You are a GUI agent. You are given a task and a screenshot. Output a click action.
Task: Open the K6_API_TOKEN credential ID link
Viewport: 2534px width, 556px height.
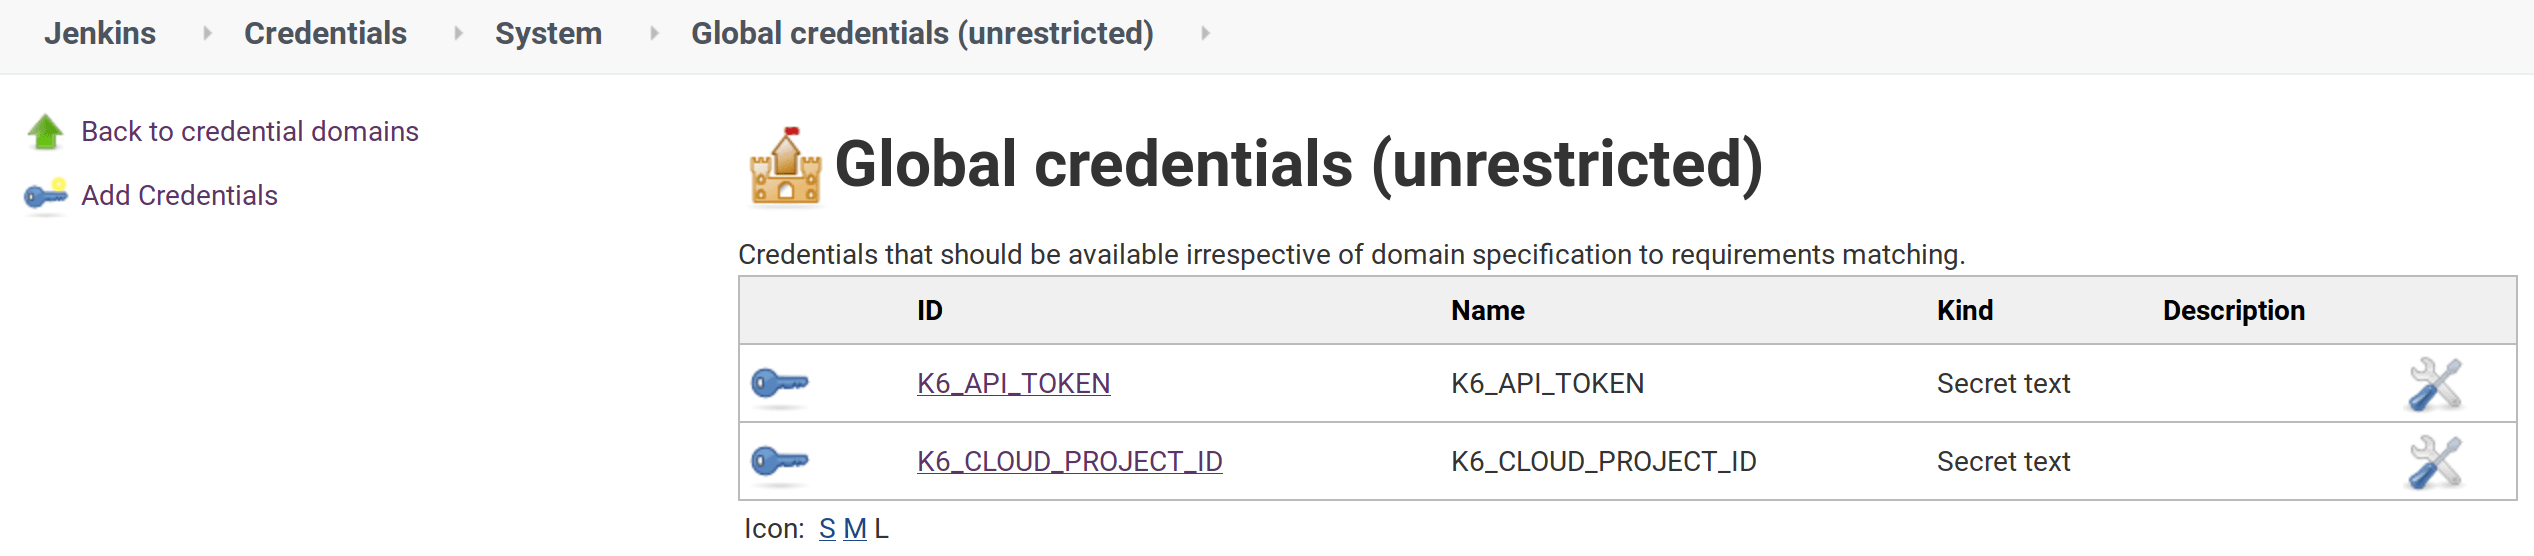[x=1013, y=384]
